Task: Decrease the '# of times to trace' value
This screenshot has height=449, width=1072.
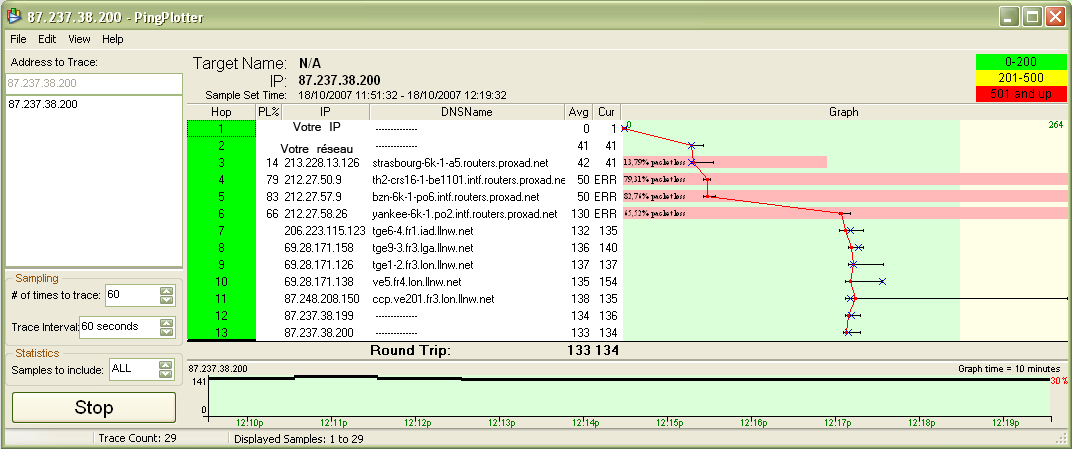Action: [x=166, y=300]
